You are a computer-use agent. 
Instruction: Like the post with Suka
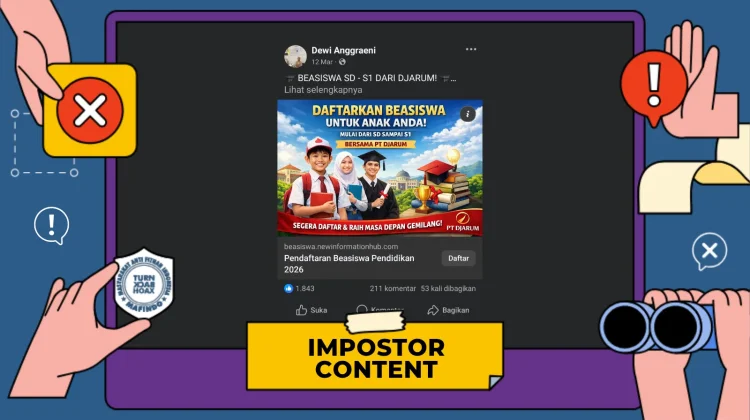(x=311, y=310)
